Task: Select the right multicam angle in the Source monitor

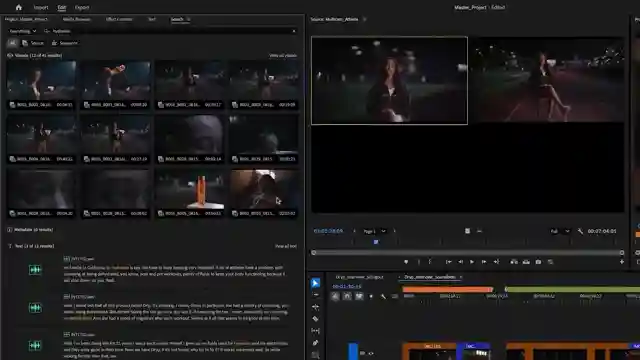Action: click(547, 80)
